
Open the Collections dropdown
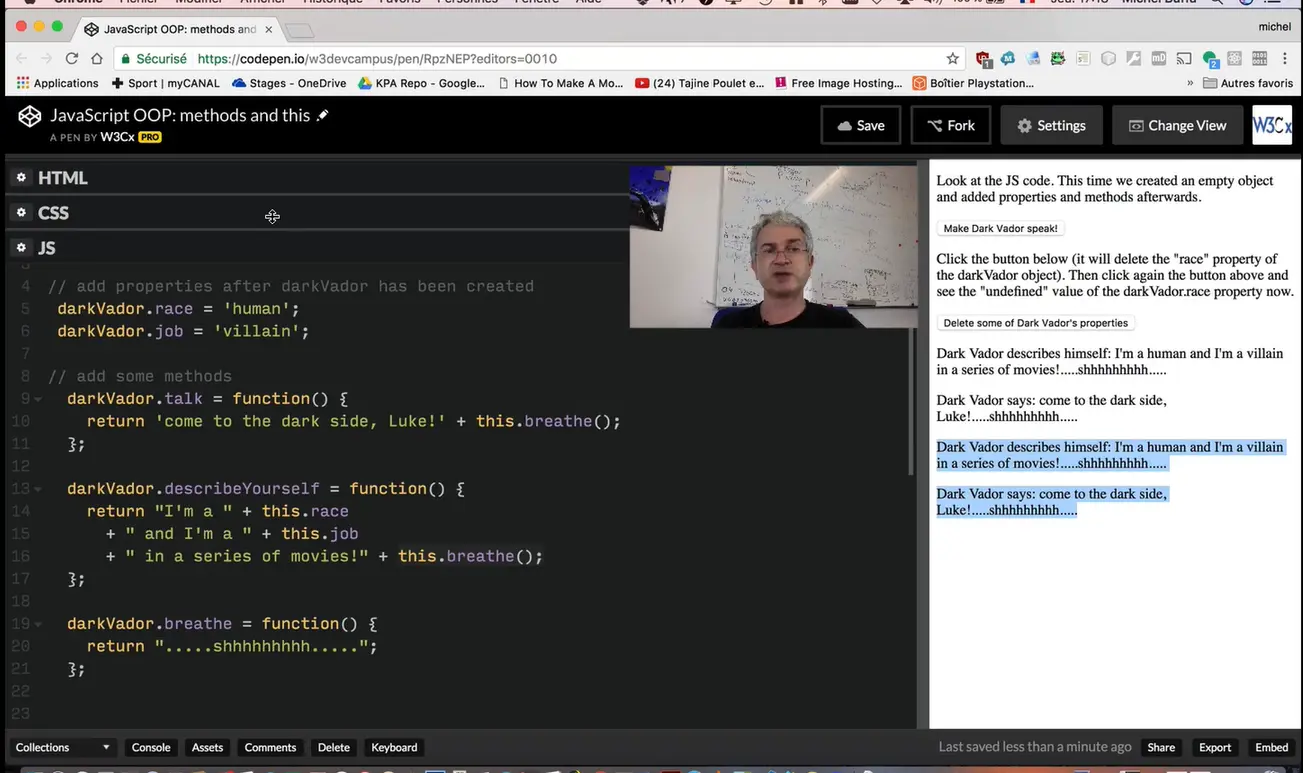click(x=63, y=747)
